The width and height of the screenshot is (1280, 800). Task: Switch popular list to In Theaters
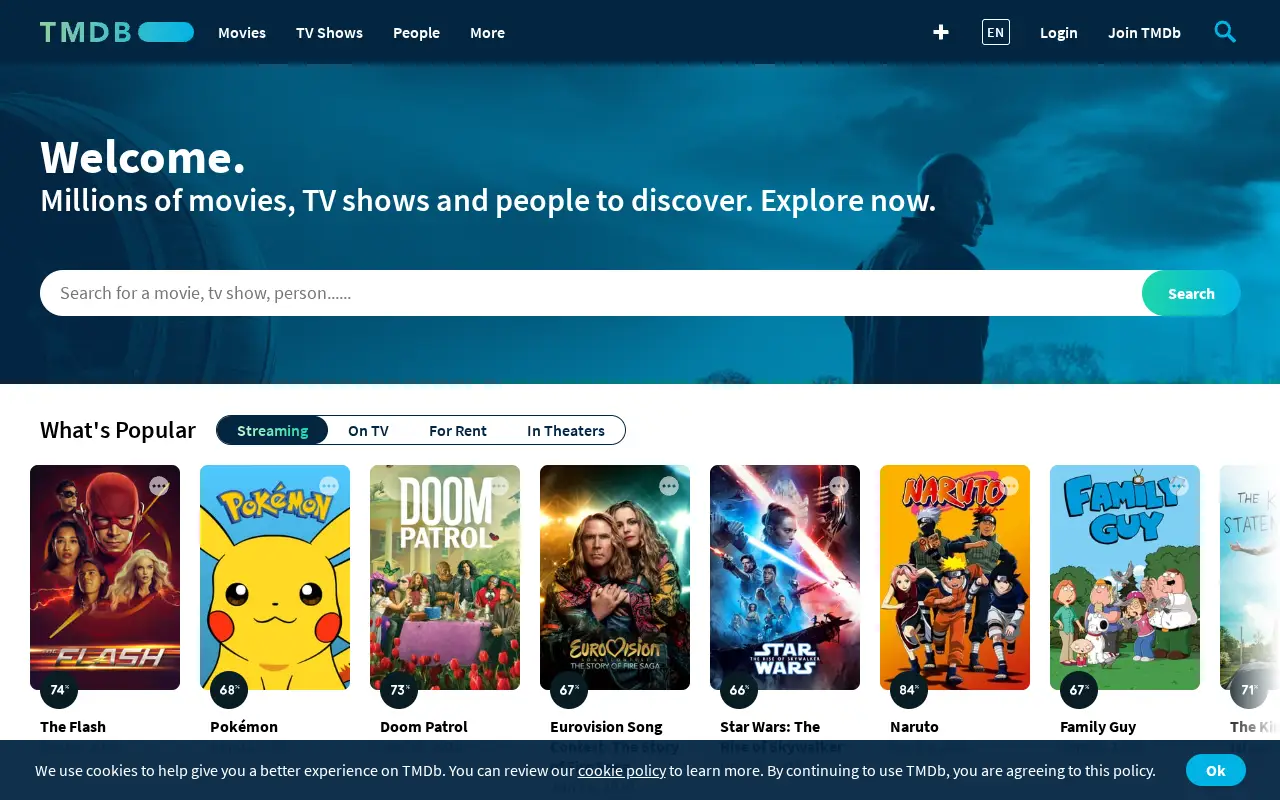pos(566,430)
